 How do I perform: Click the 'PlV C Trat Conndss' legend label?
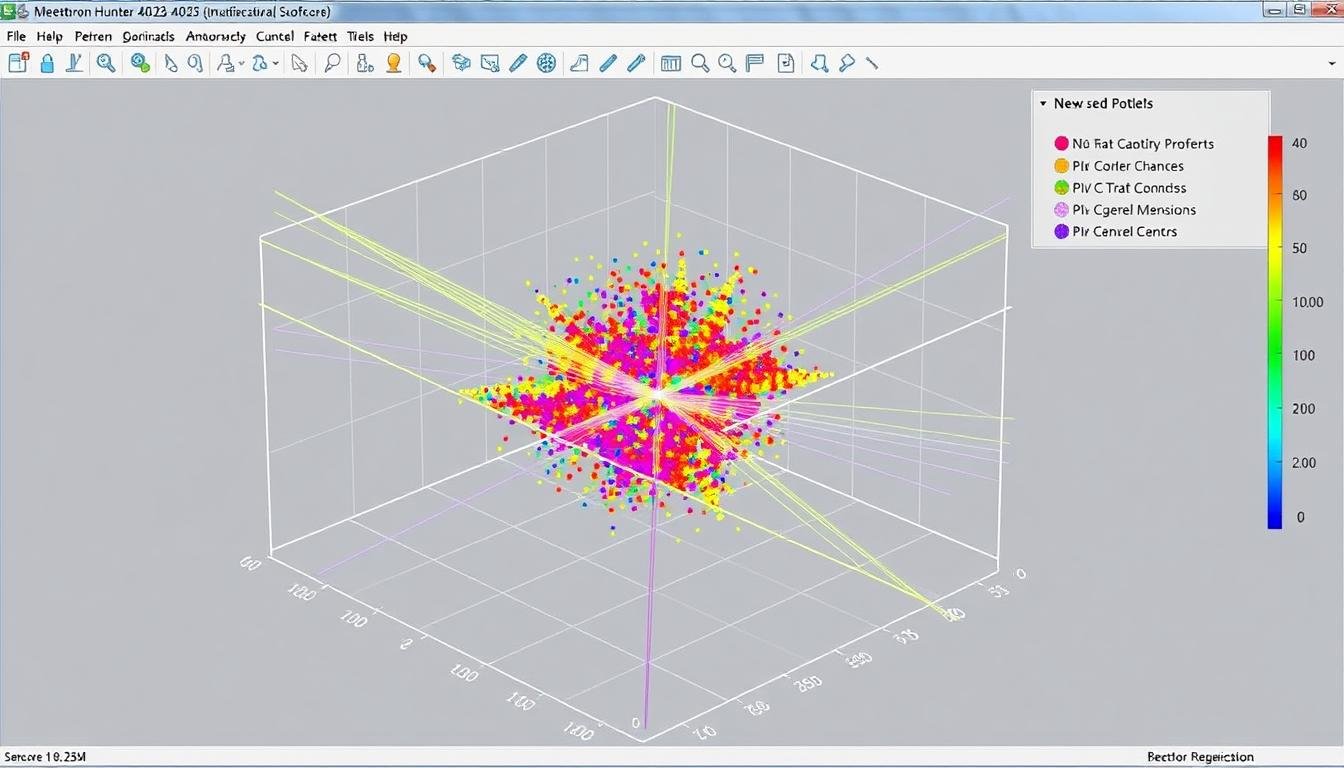tap(1129, 188)
